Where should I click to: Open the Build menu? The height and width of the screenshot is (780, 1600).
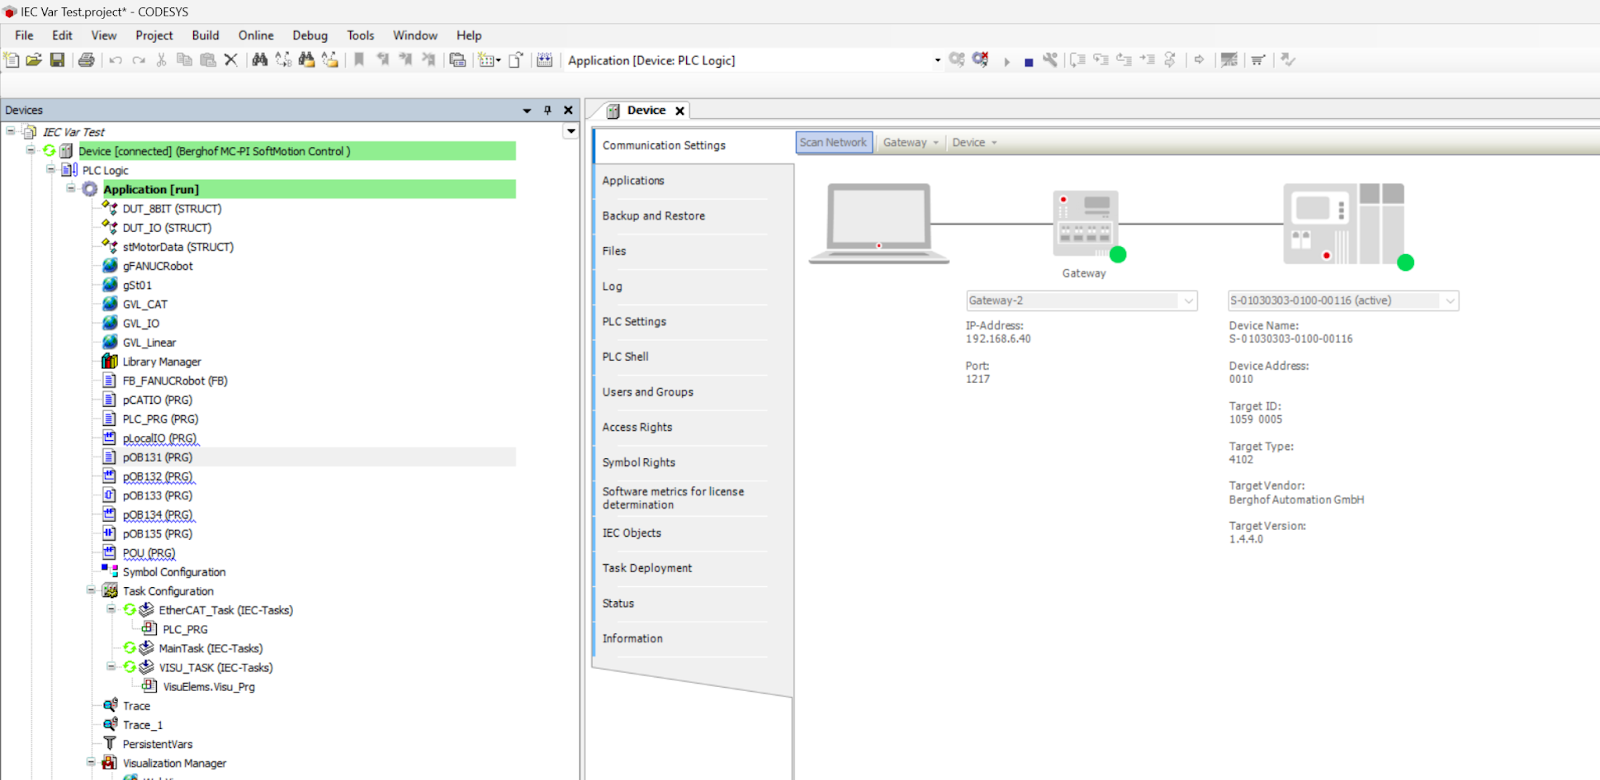(205, 35)
